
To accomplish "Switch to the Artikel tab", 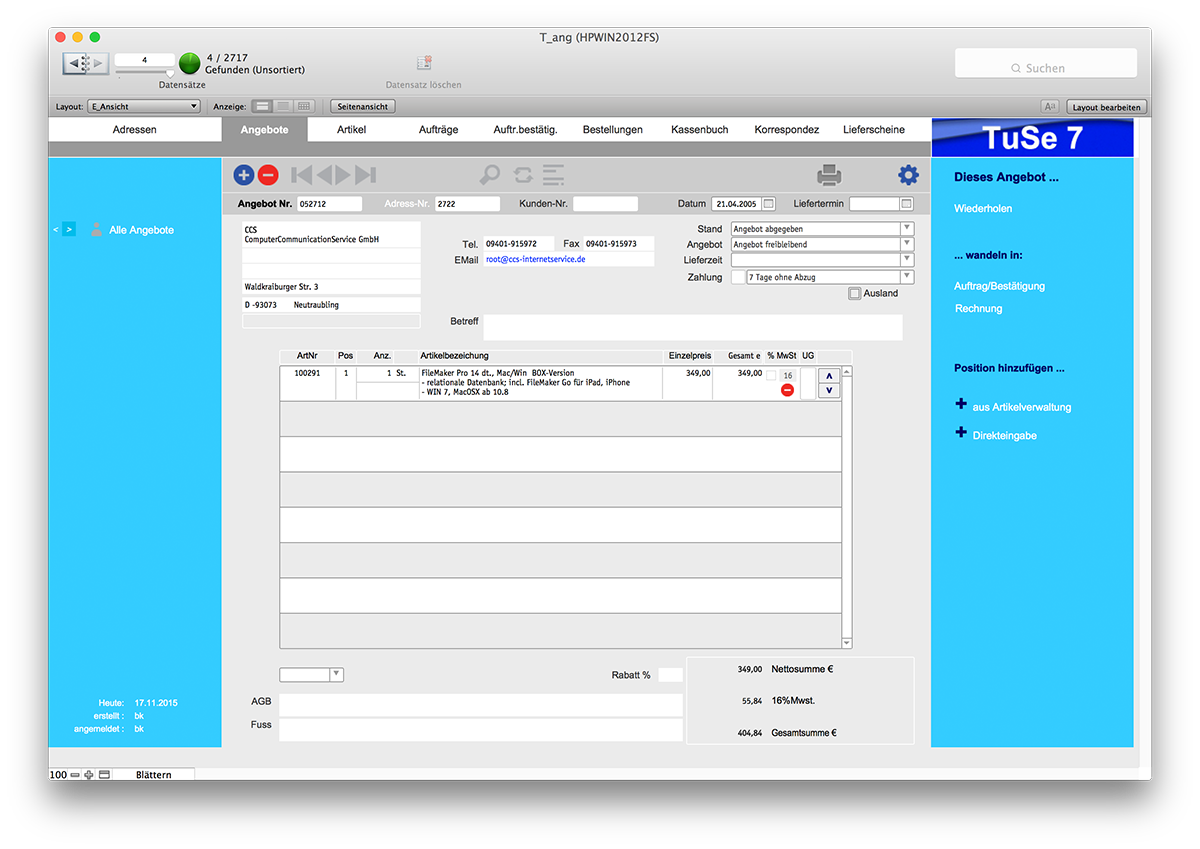I will click(352, 130).
